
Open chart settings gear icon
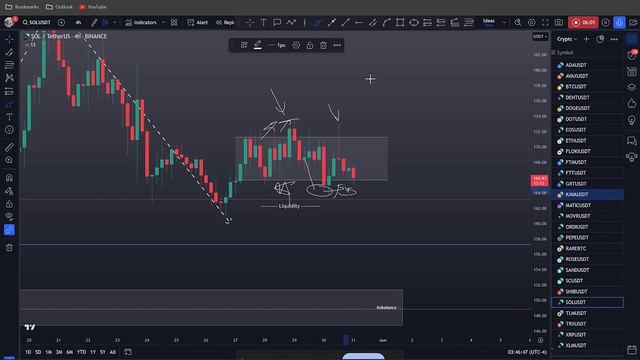click(x=531, y=22)
